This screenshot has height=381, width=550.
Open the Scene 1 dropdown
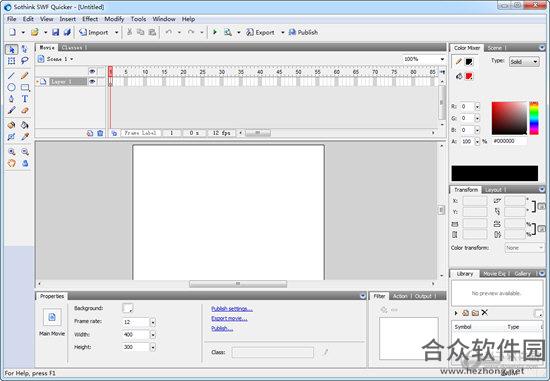72,59
